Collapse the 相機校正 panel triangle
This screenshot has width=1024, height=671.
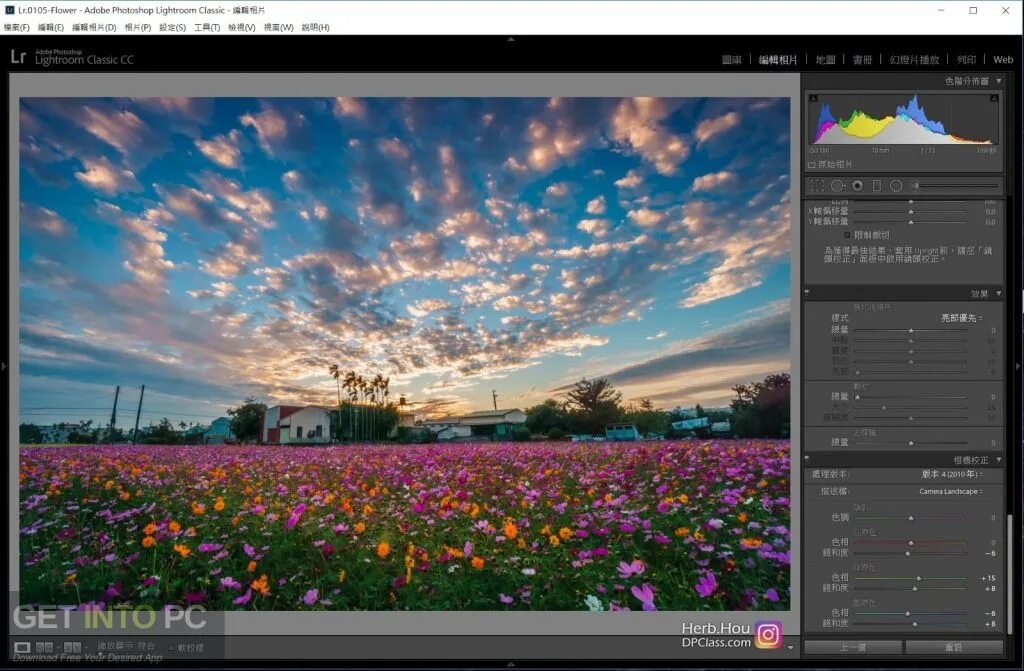click(999, 460)
